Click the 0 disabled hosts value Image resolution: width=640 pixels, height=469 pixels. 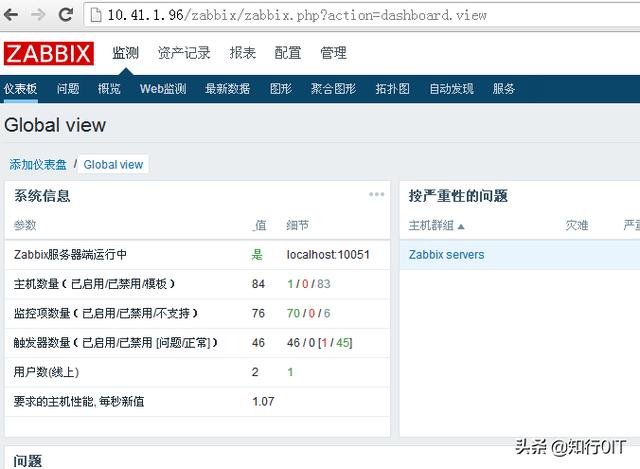tap(305, 284)
